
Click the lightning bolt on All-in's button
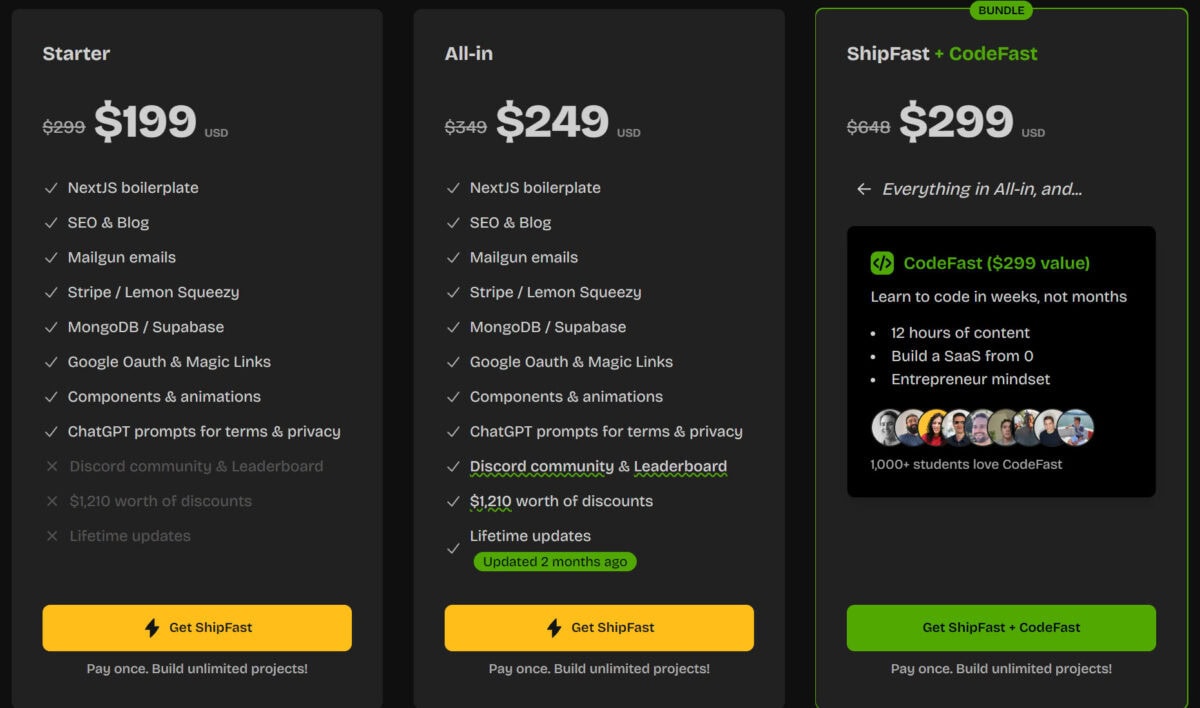click(x=554, y=628)
